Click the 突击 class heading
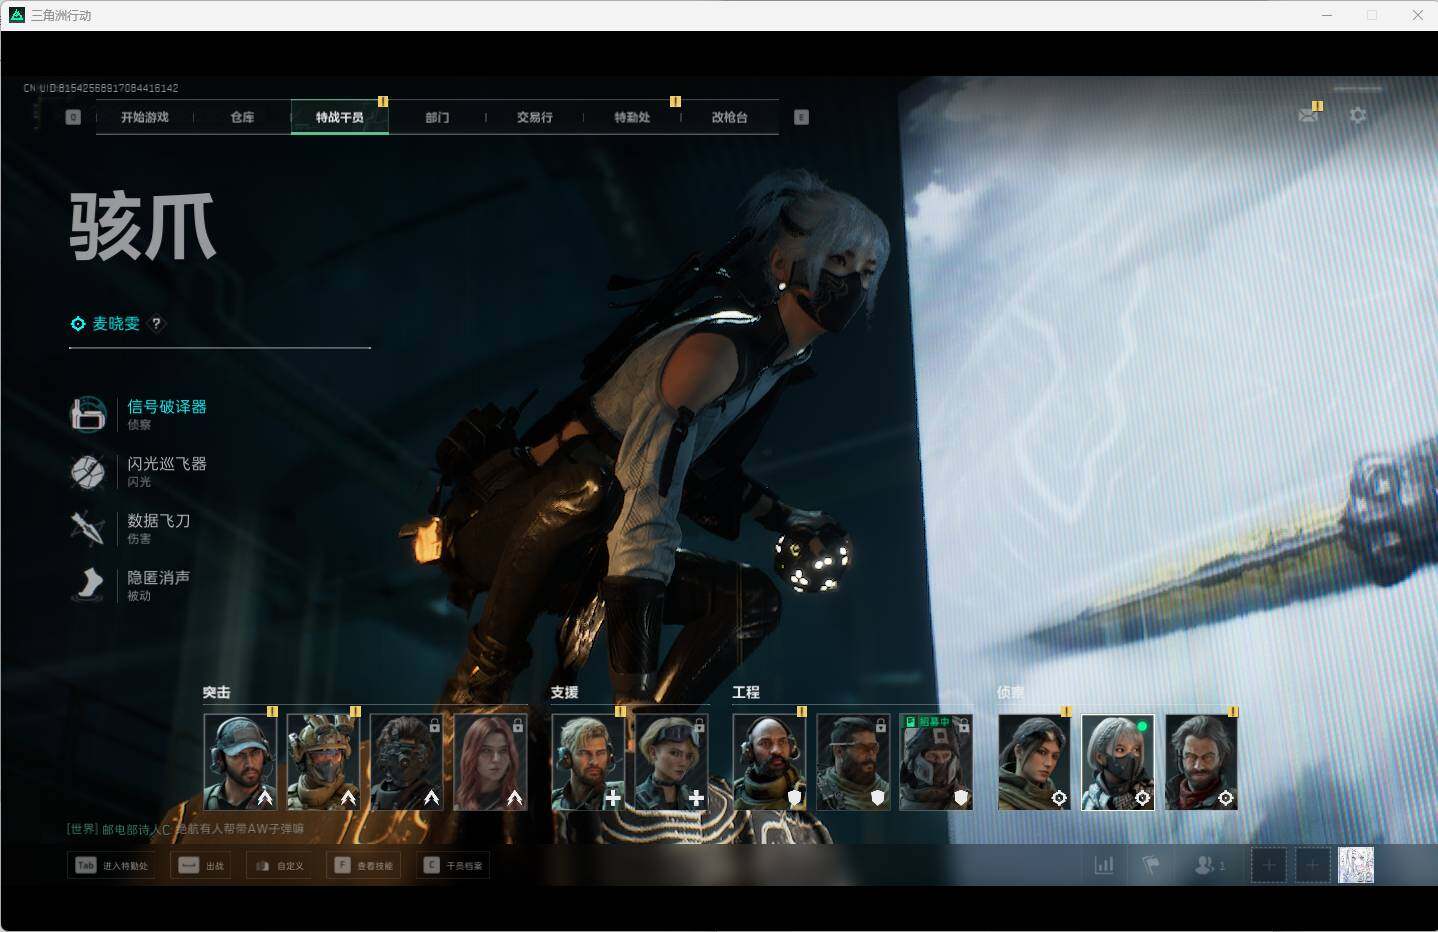This screenshot has height=932, width=1438. click(x=216, y=692)
